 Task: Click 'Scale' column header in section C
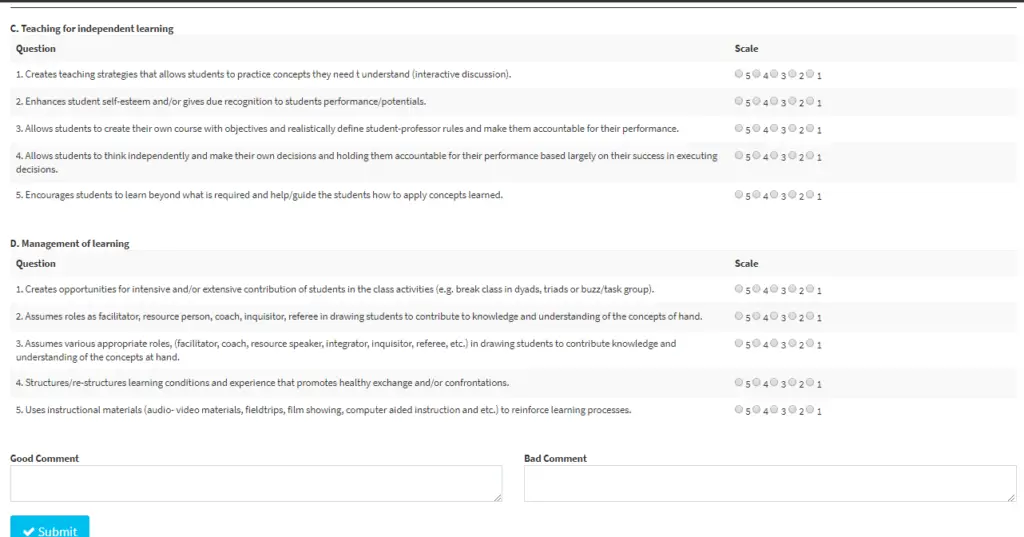click(746, 48)
